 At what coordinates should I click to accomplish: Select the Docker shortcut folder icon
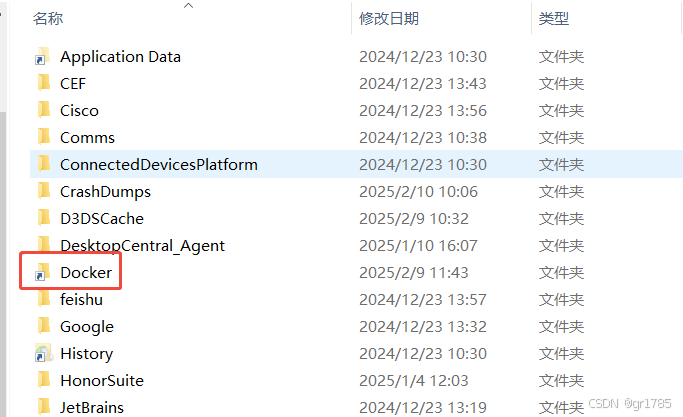pyautogui.click(x=43, y=272)
